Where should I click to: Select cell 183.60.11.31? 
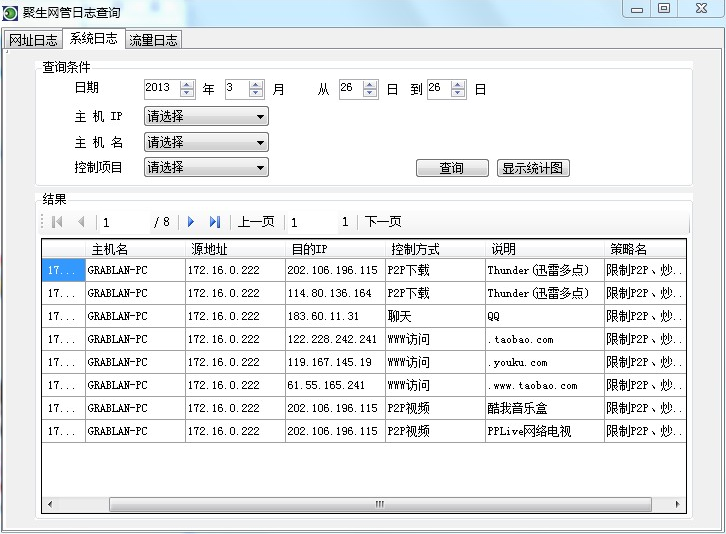coord(335,316)
